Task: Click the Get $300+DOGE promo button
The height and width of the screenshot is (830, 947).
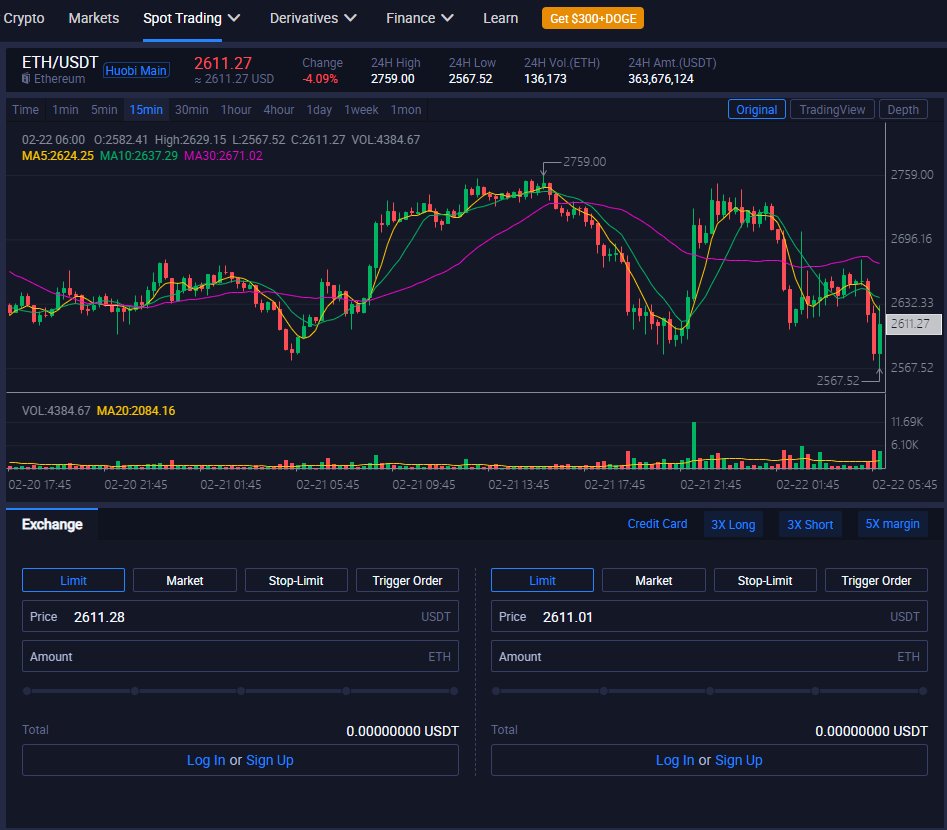Action: tap(592, 18)
